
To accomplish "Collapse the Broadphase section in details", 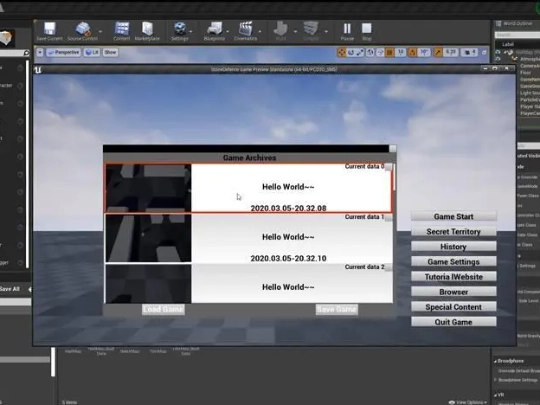I will pyautogui.click(x=495, y=361).
